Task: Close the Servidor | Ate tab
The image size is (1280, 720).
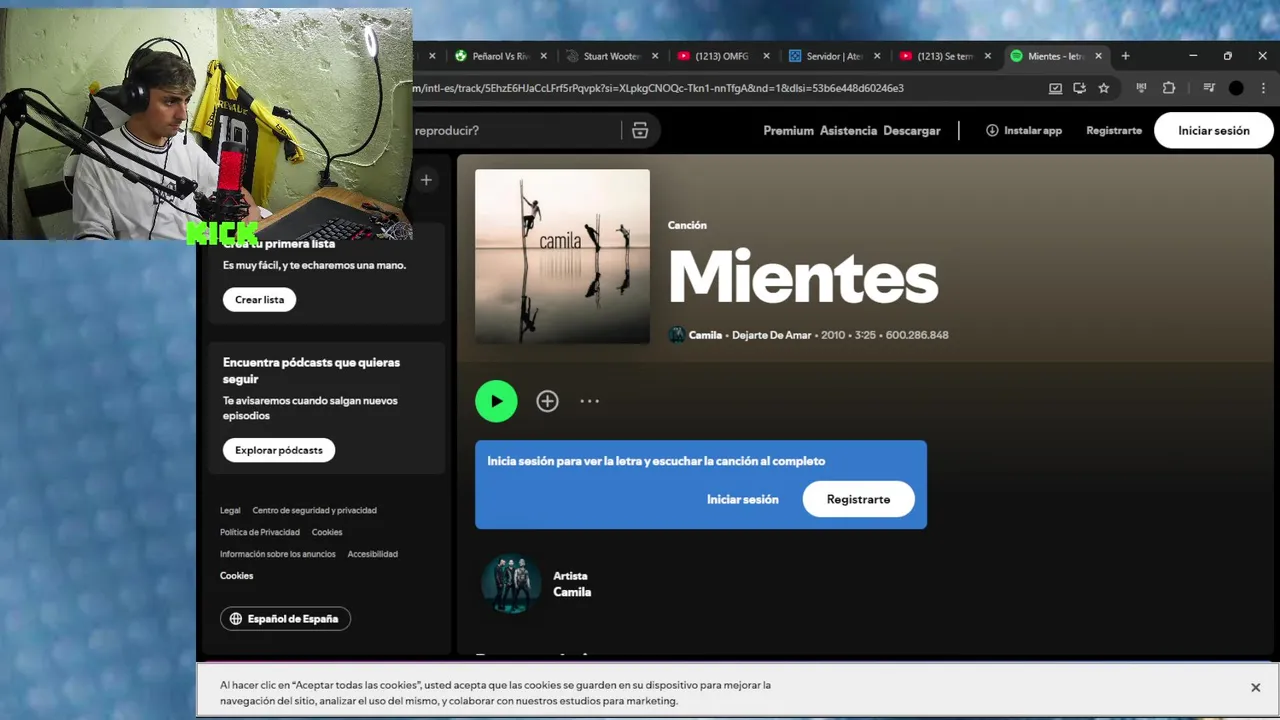Action: point(877,56)
